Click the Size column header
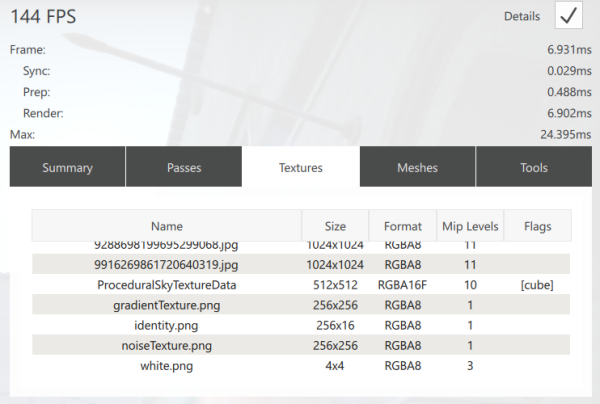The width and height of the screenshot is (600, 404). coord(335,226)
